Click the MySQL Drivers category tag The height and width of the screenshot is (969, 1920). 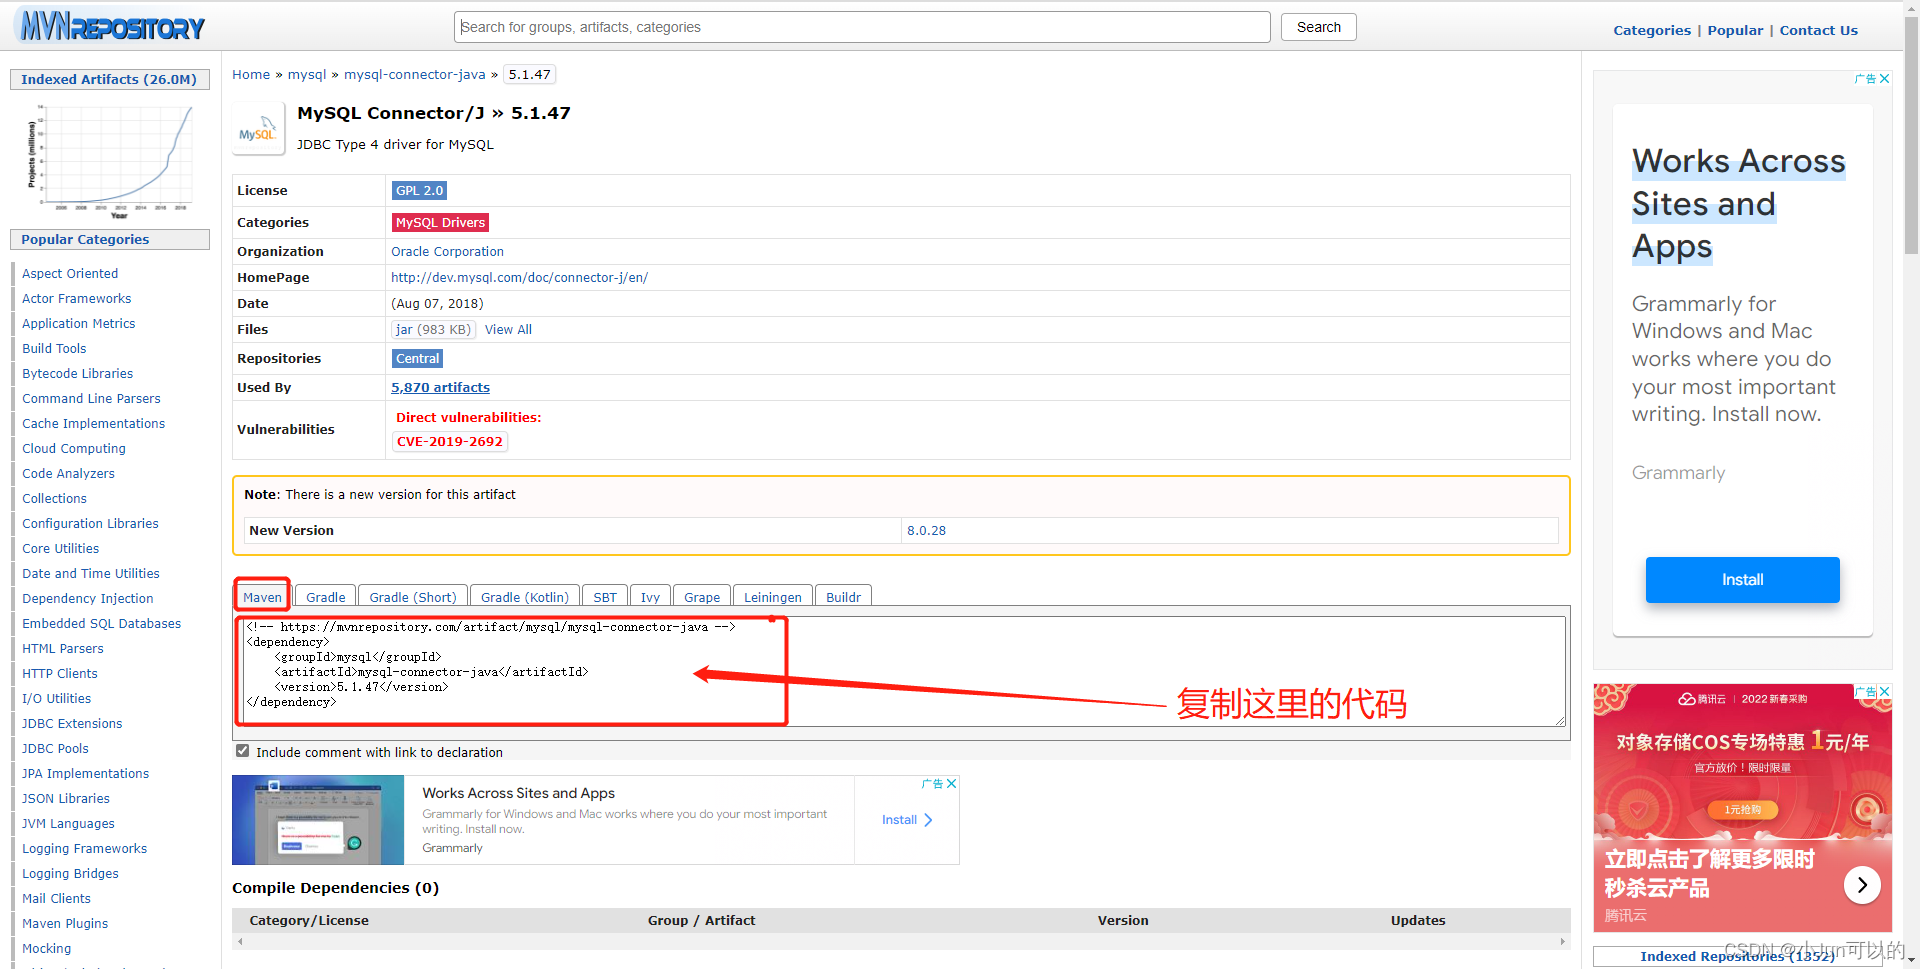440,223
